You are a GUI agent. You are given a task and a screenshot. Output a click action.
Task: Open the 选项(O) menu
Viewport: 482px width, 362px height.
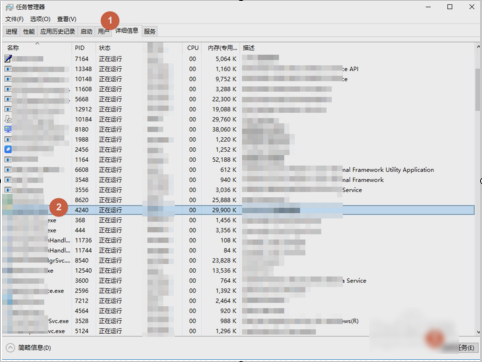pyautogui.click(x=40, y=19)
